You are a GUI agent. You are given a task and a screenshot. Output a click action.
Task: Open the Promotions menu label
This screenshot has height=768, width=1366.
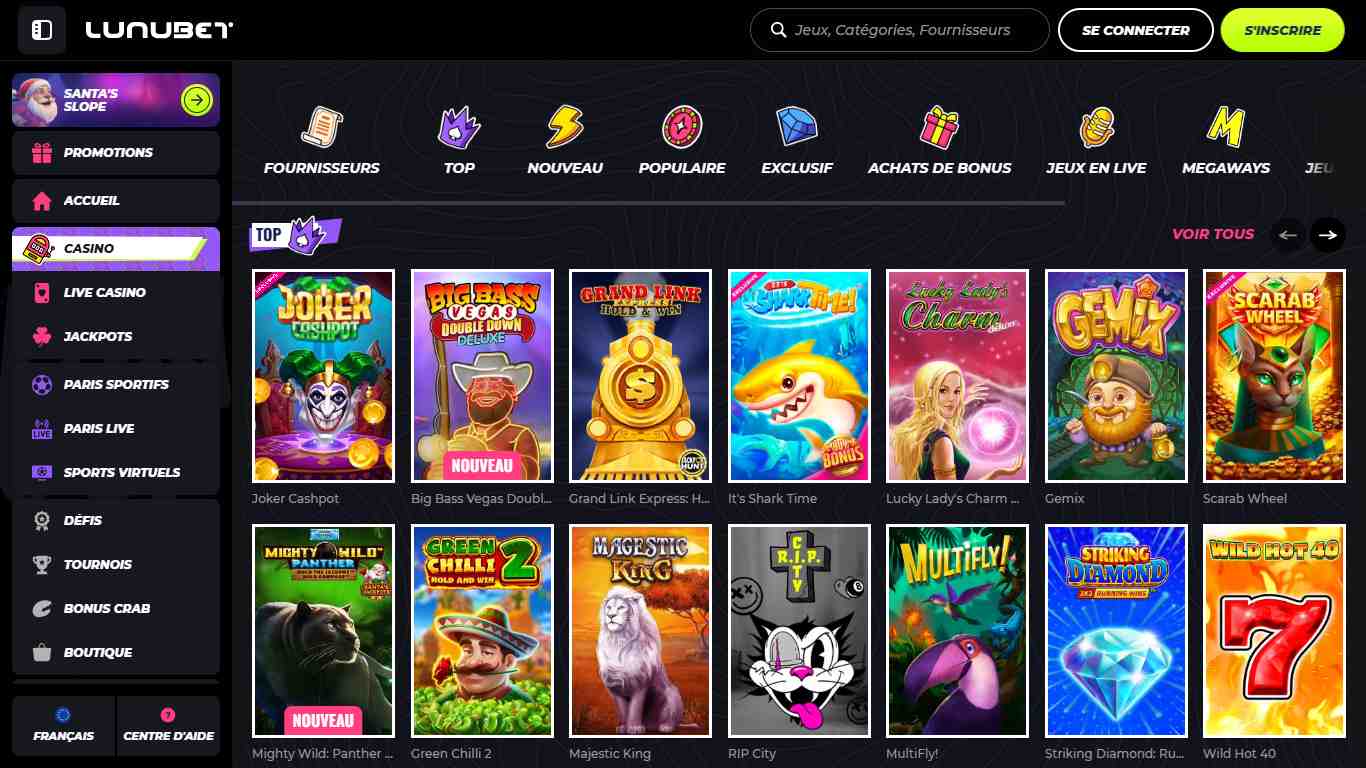point(108,153)
